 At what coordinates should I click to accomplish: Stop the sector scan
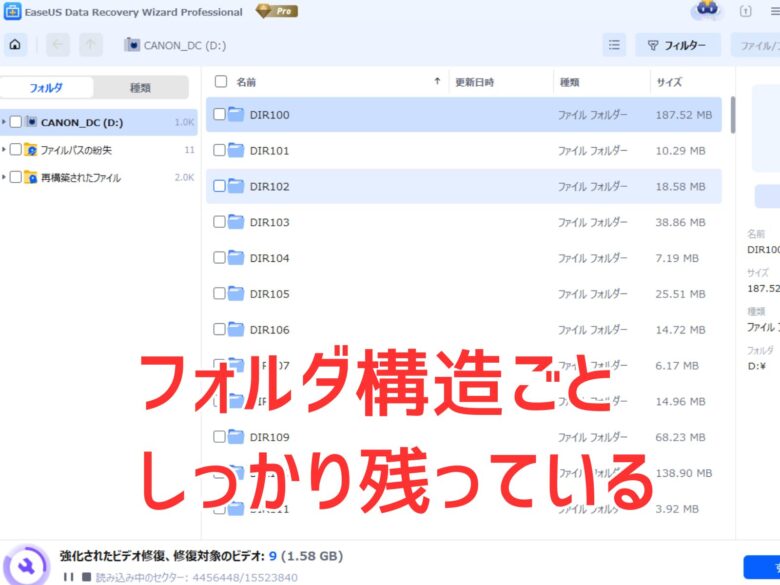point(87,577)
